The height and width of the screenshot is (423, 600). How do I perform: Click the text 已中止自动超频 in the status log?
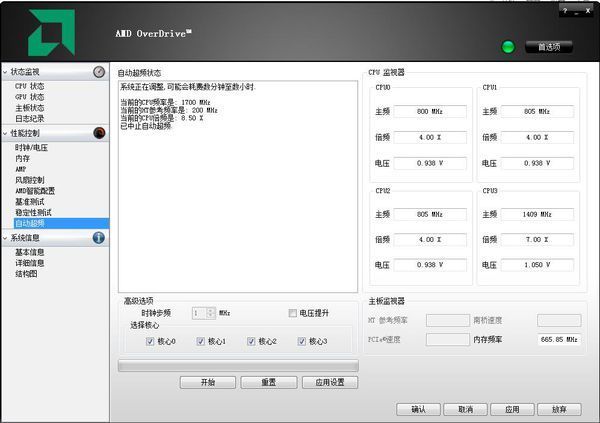pos(146,126)
